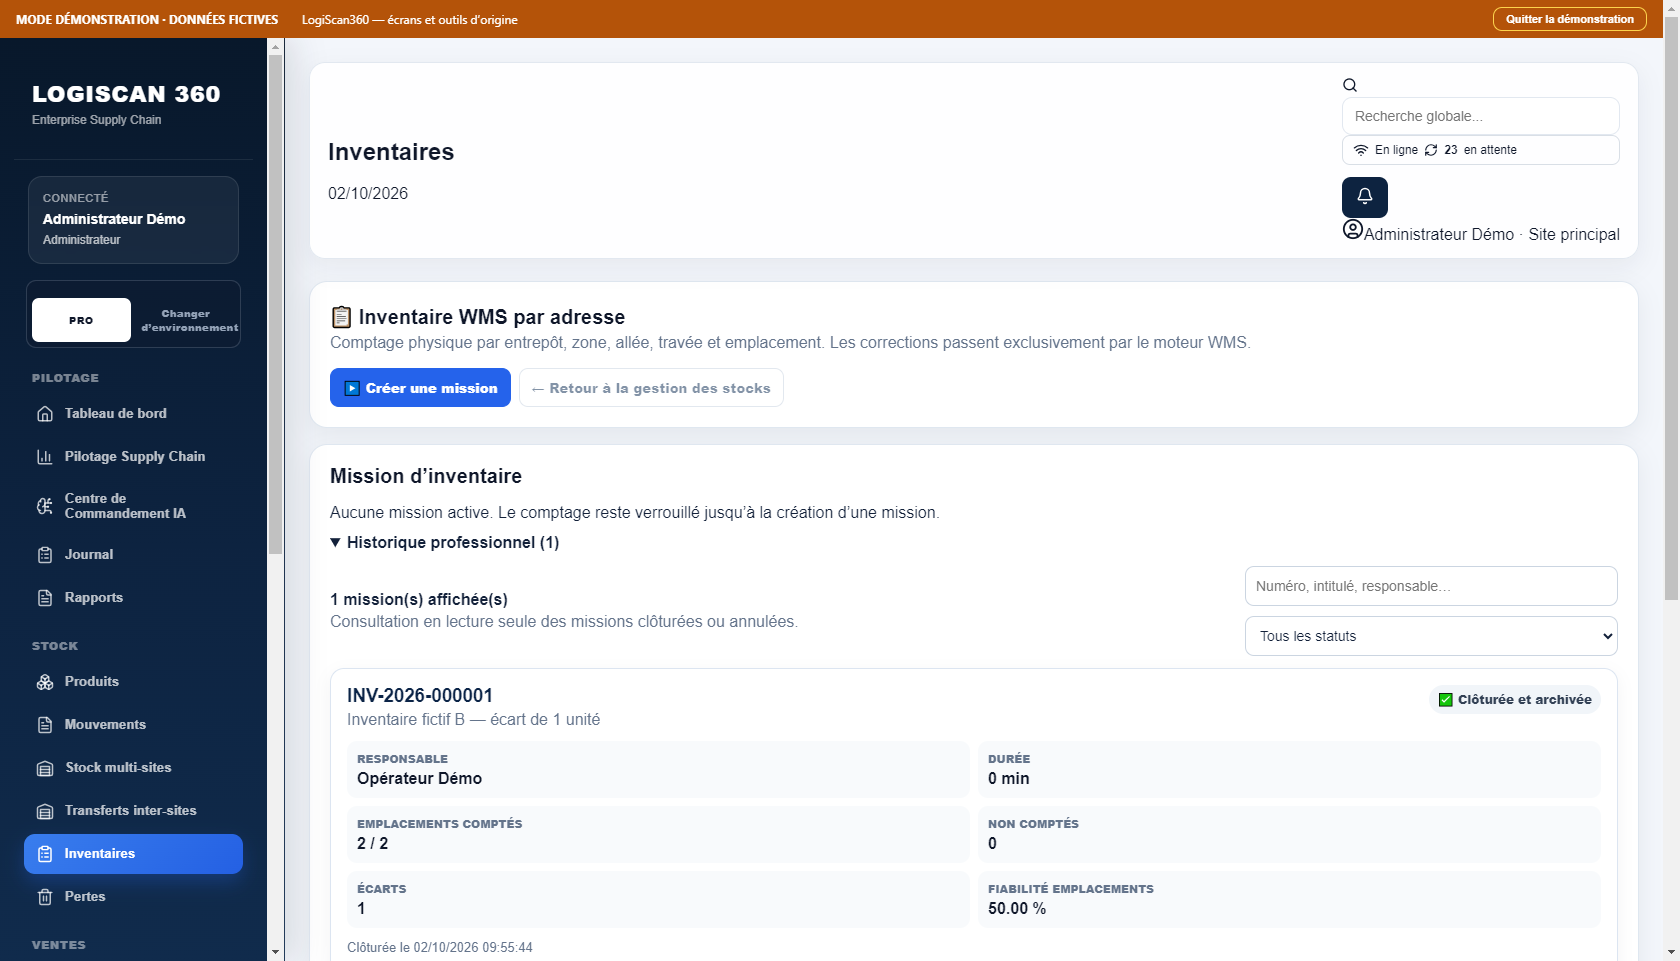
Task: Click the main page scrollbar thumb
Action: (1671, 308)
